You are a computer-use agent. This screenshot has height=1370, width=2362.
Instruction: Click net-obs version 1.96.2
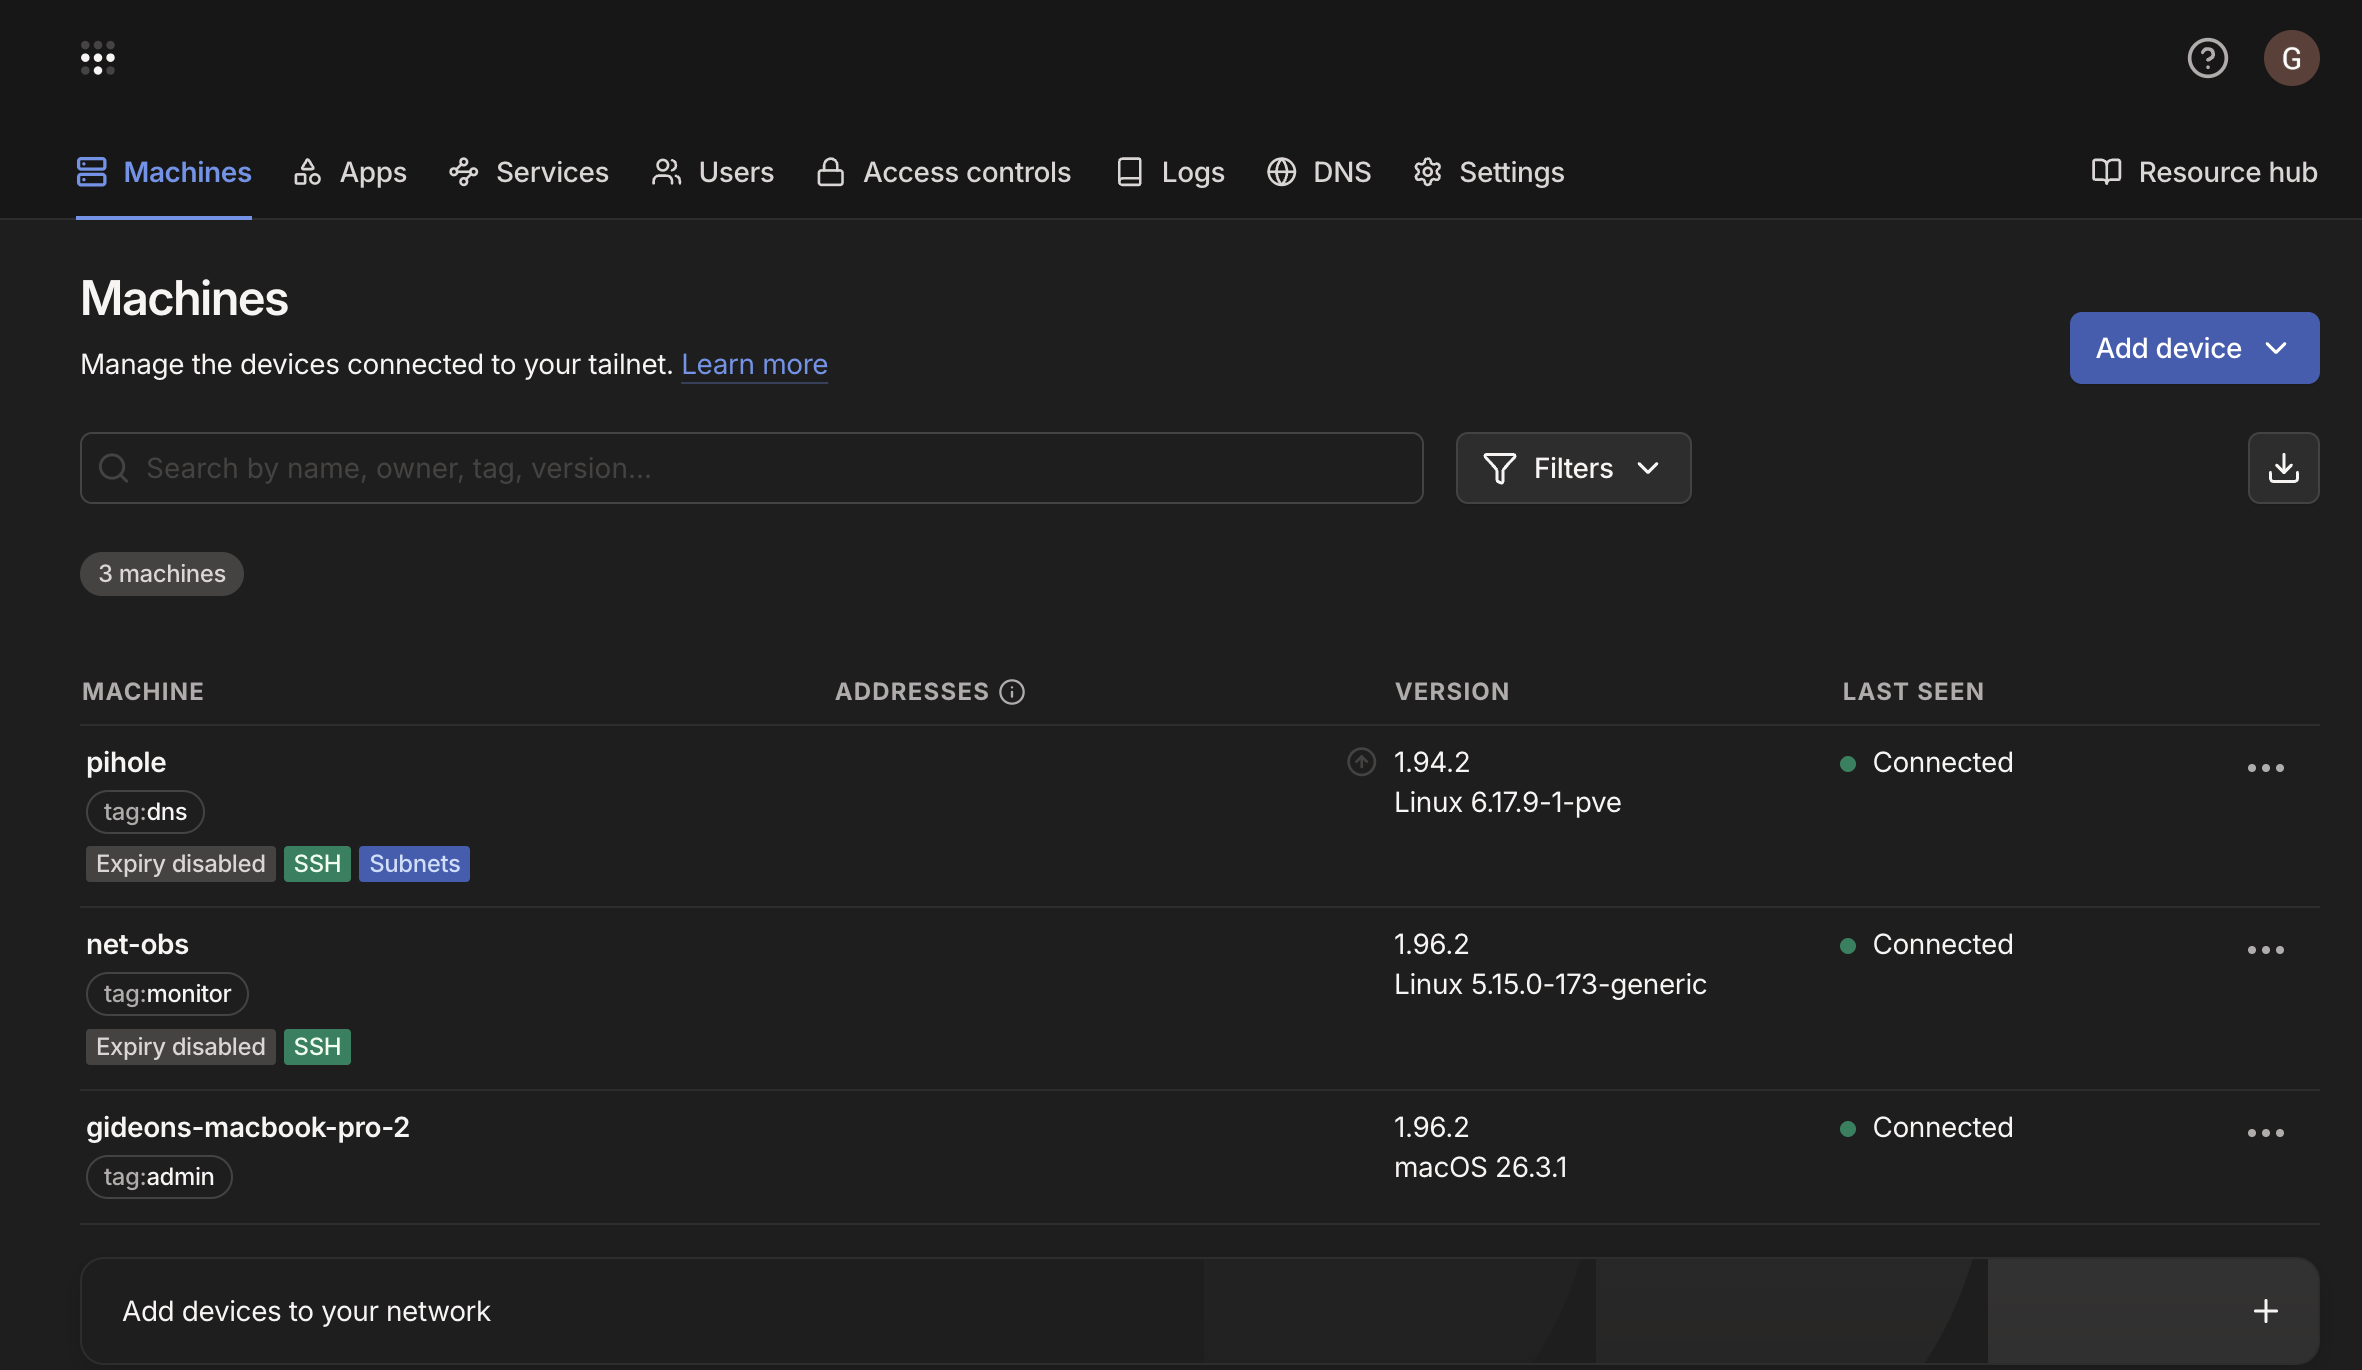coord(1432,944)
